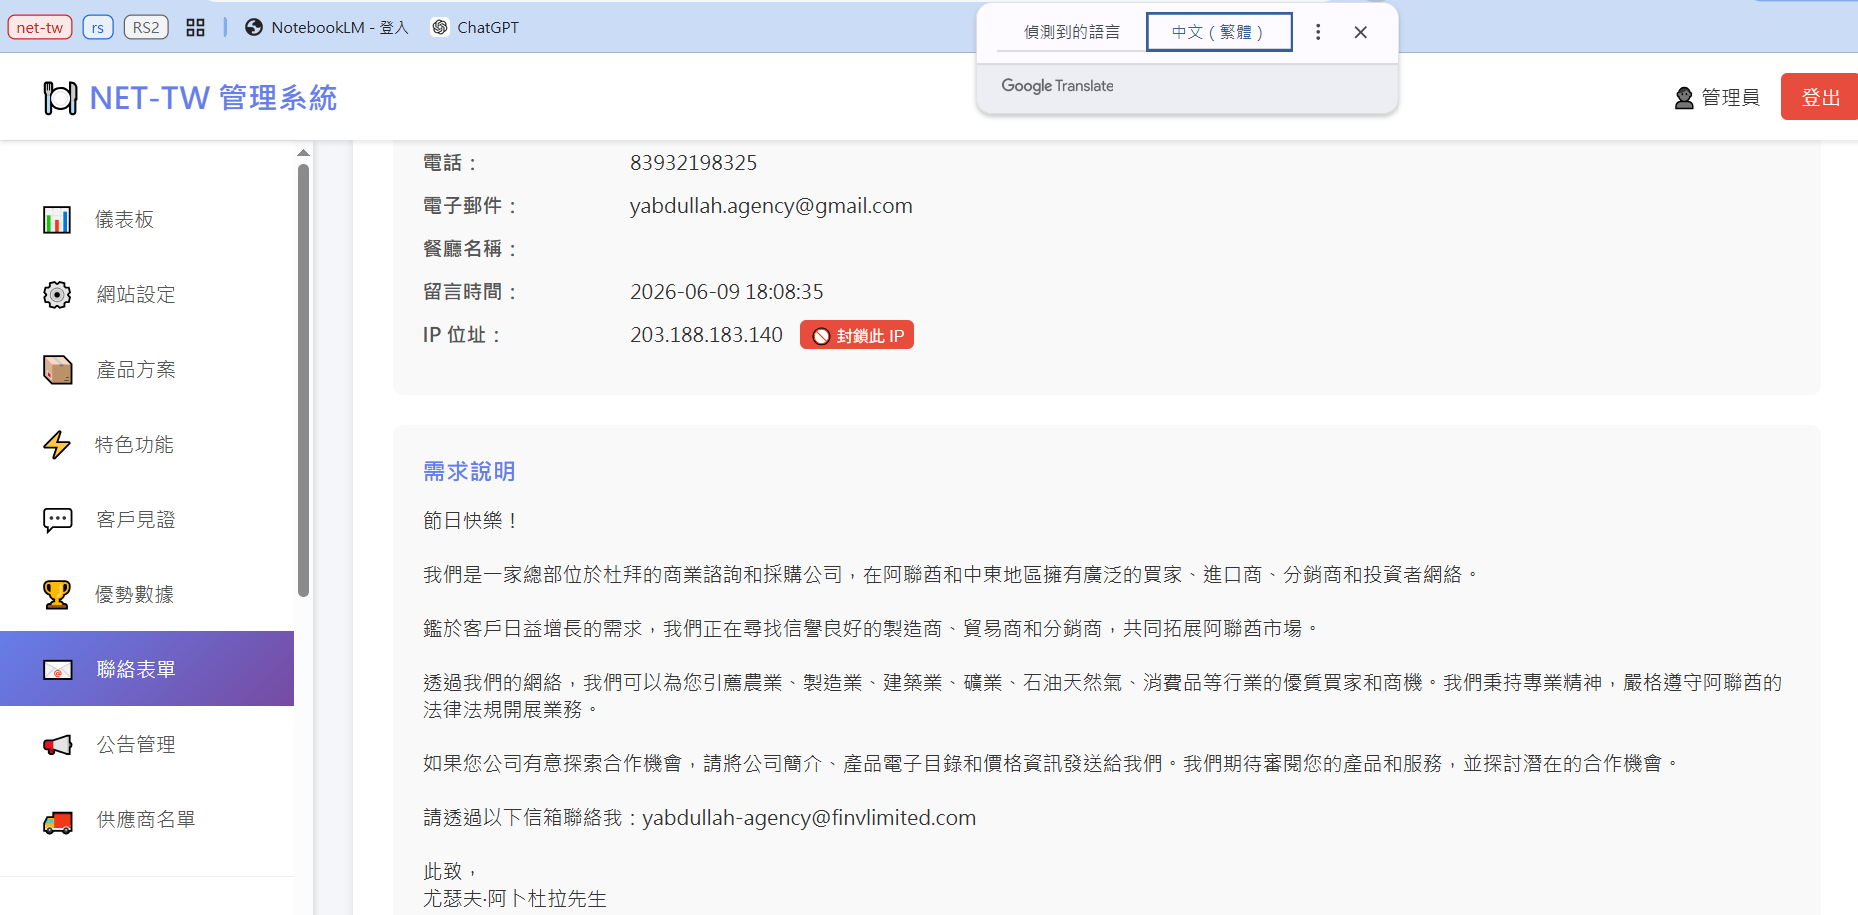This screenshot has width=1858, height=915.
Task: Click the 聯絡表單 envelope icon
Action: [57, 669]
